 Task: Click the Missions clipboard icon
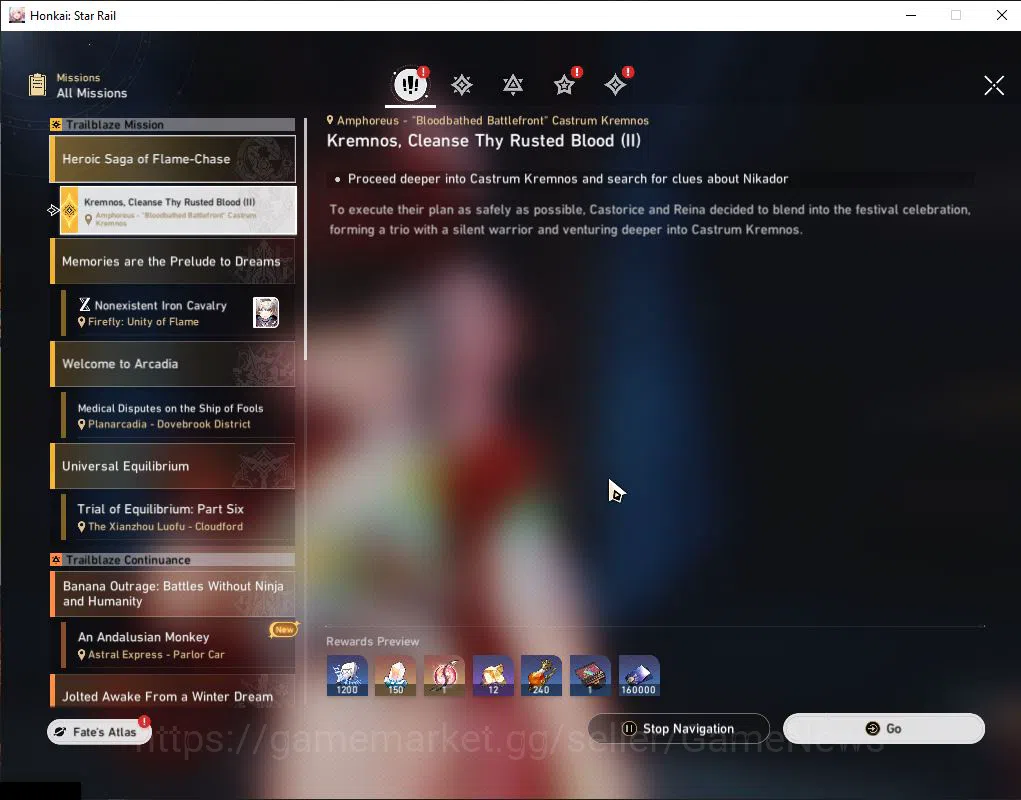[37, 85]
